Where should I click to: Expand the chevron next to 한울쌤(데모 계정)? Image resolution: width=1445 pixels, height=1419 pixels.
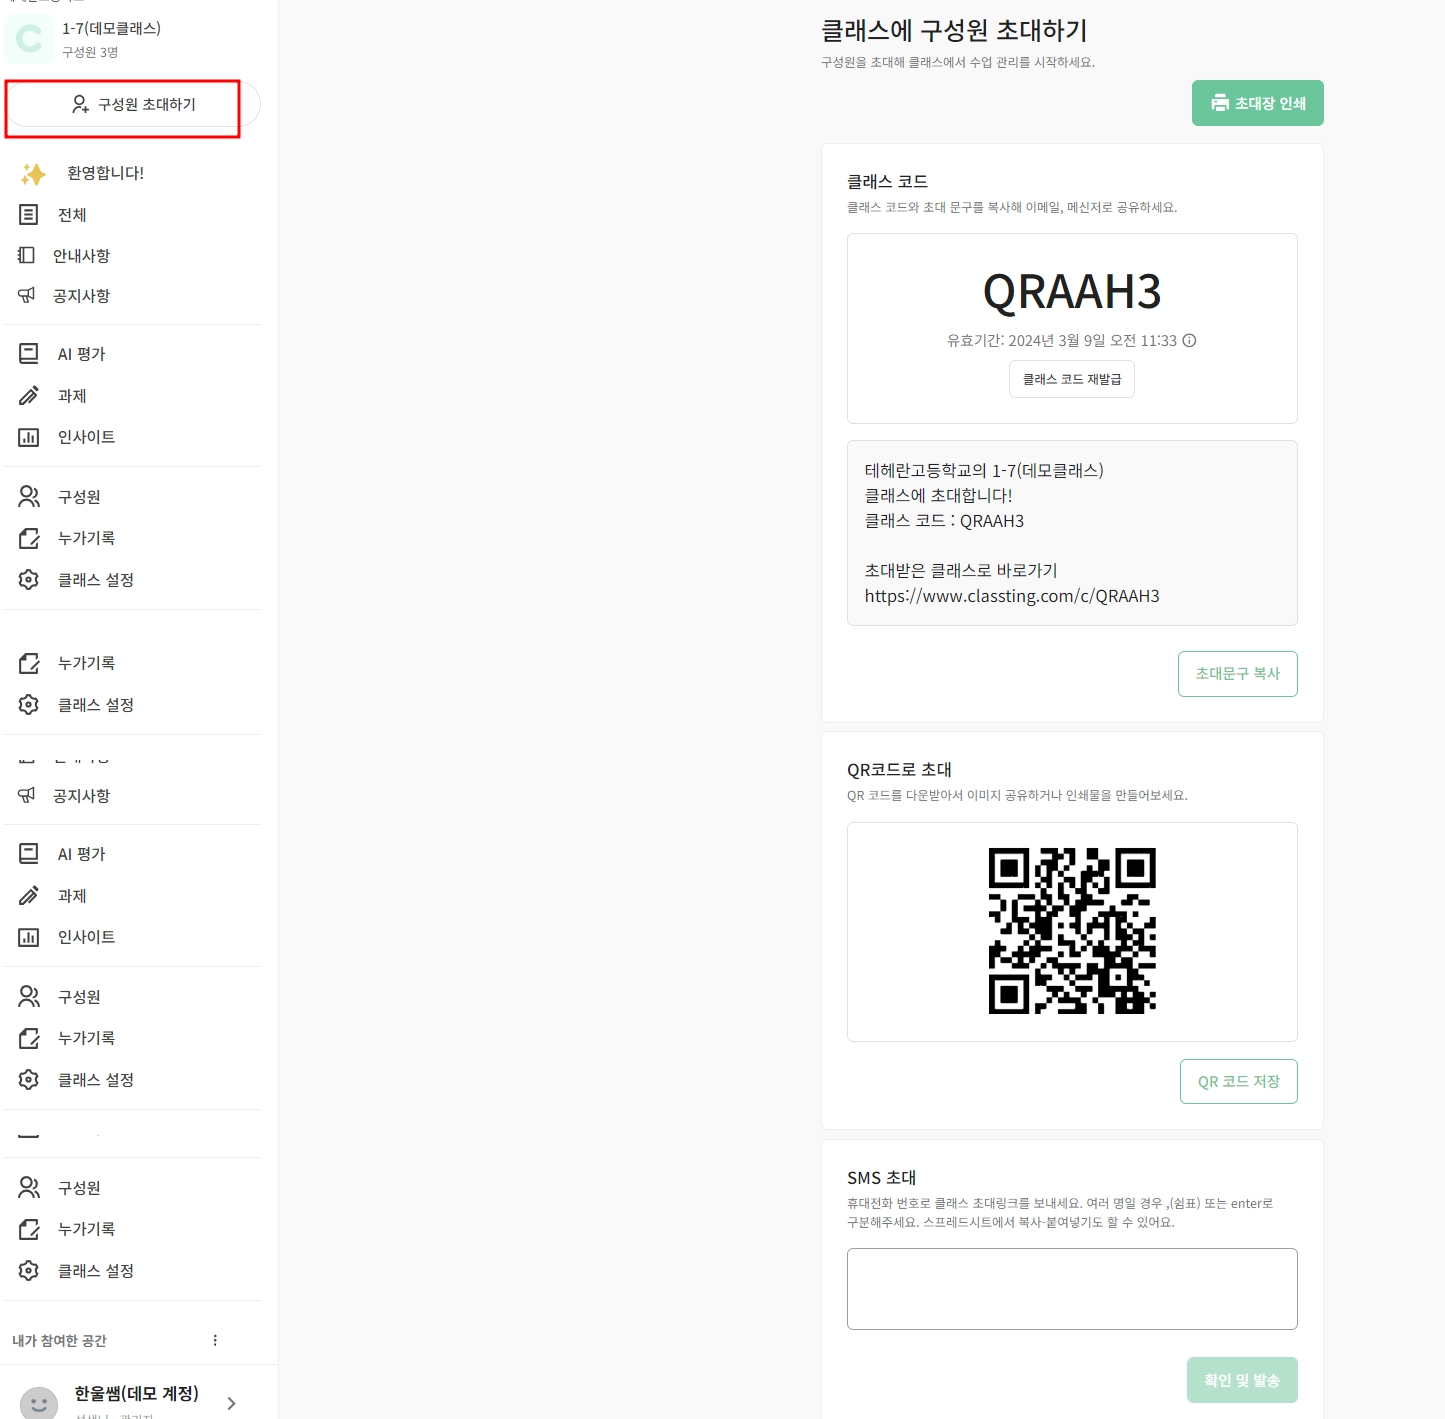[x=231, y=1403]
